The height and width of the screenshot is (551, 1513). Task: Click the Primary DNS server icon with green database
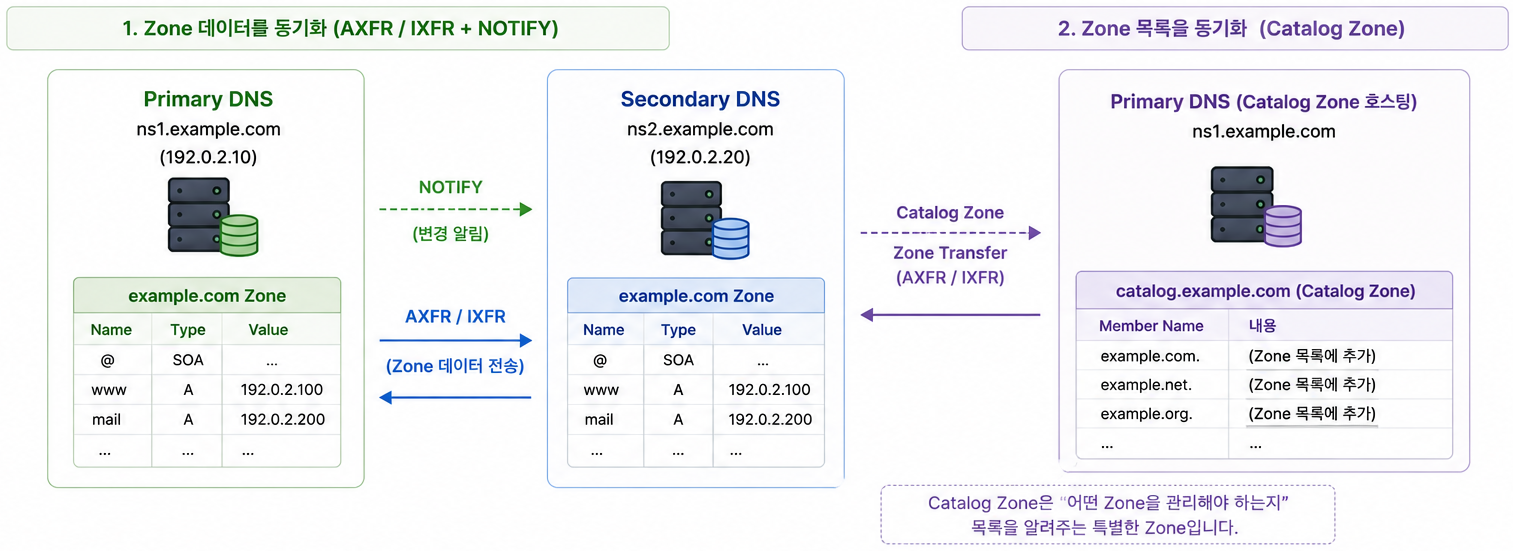pyautogui.click(x=212, y=215)
